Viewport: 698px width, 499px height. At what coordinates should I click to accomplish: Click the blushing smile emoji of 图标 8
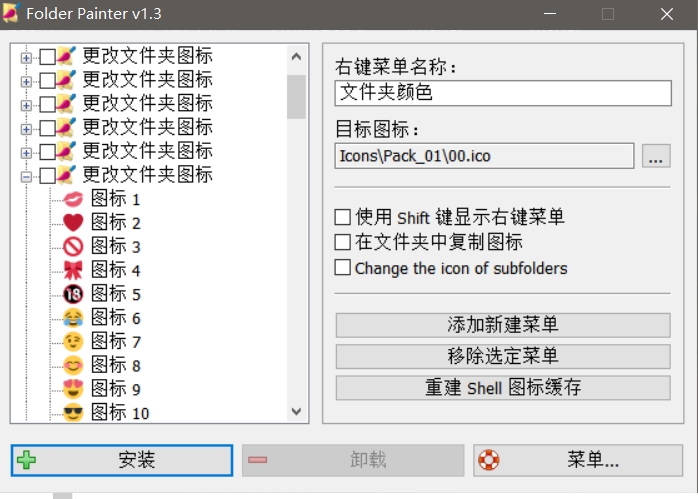73,365
